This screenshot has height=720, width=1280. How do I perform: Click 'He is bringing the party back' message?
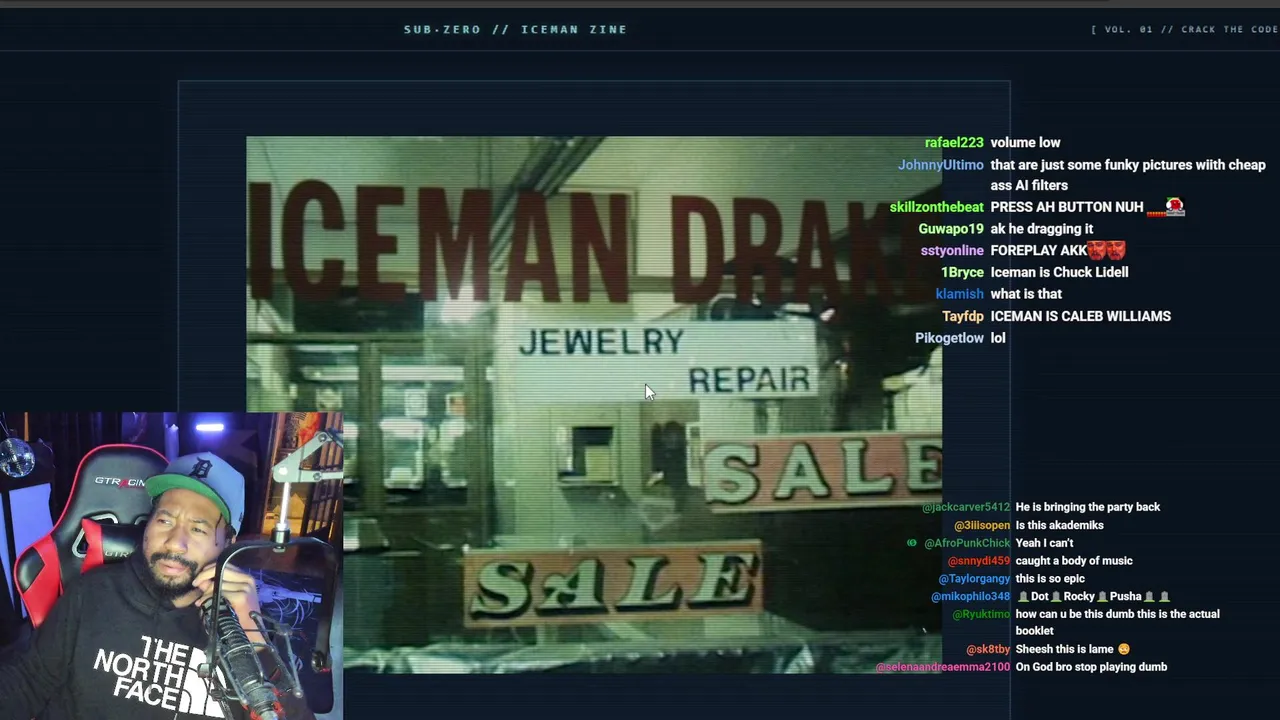click(x=1088, y=507)
